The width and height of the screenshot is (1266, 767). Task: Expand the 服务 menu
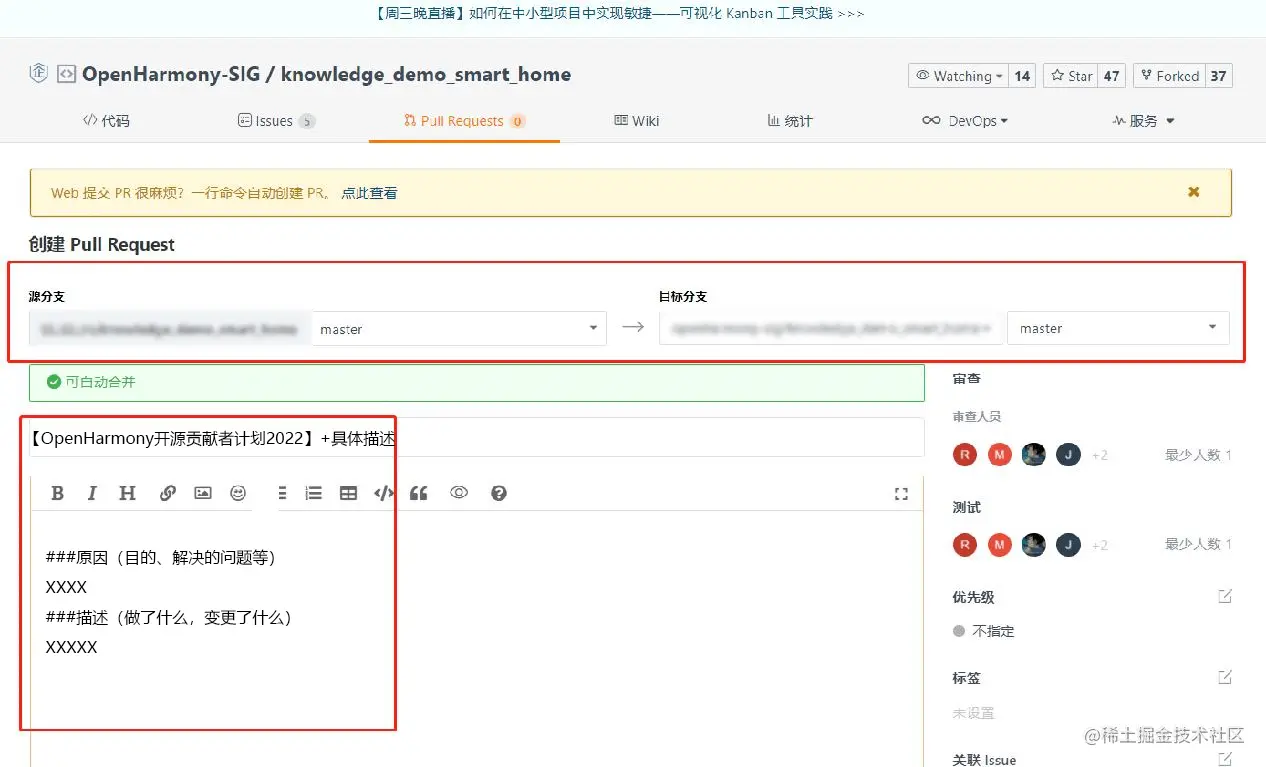[x=1143, y=121]
